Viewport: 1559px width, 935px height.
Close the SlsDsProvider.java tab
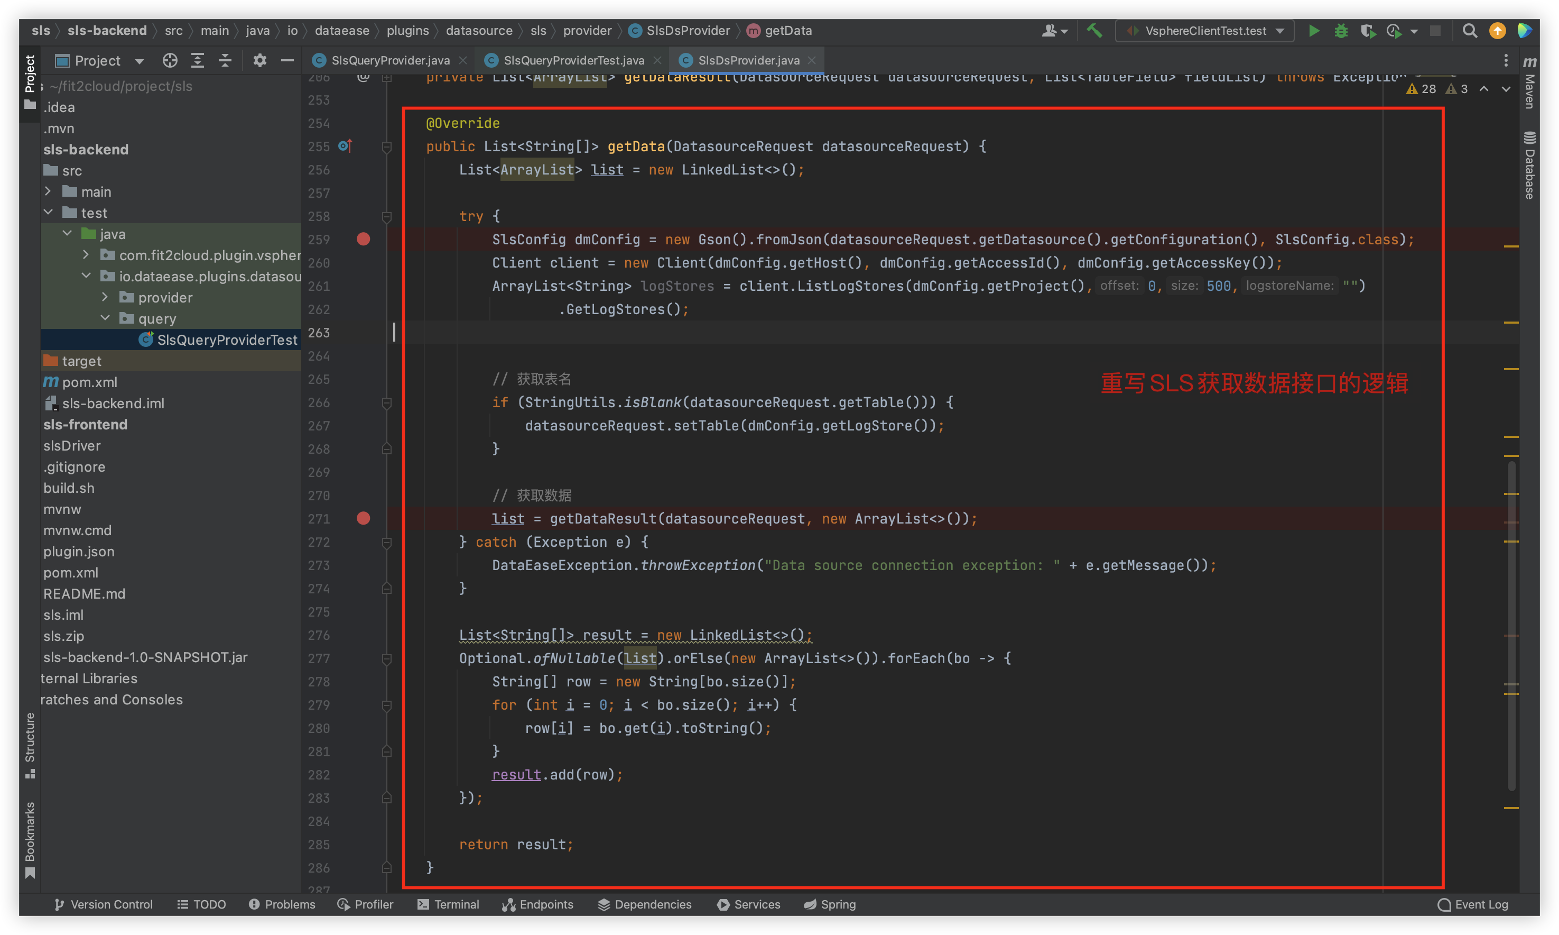812,61
